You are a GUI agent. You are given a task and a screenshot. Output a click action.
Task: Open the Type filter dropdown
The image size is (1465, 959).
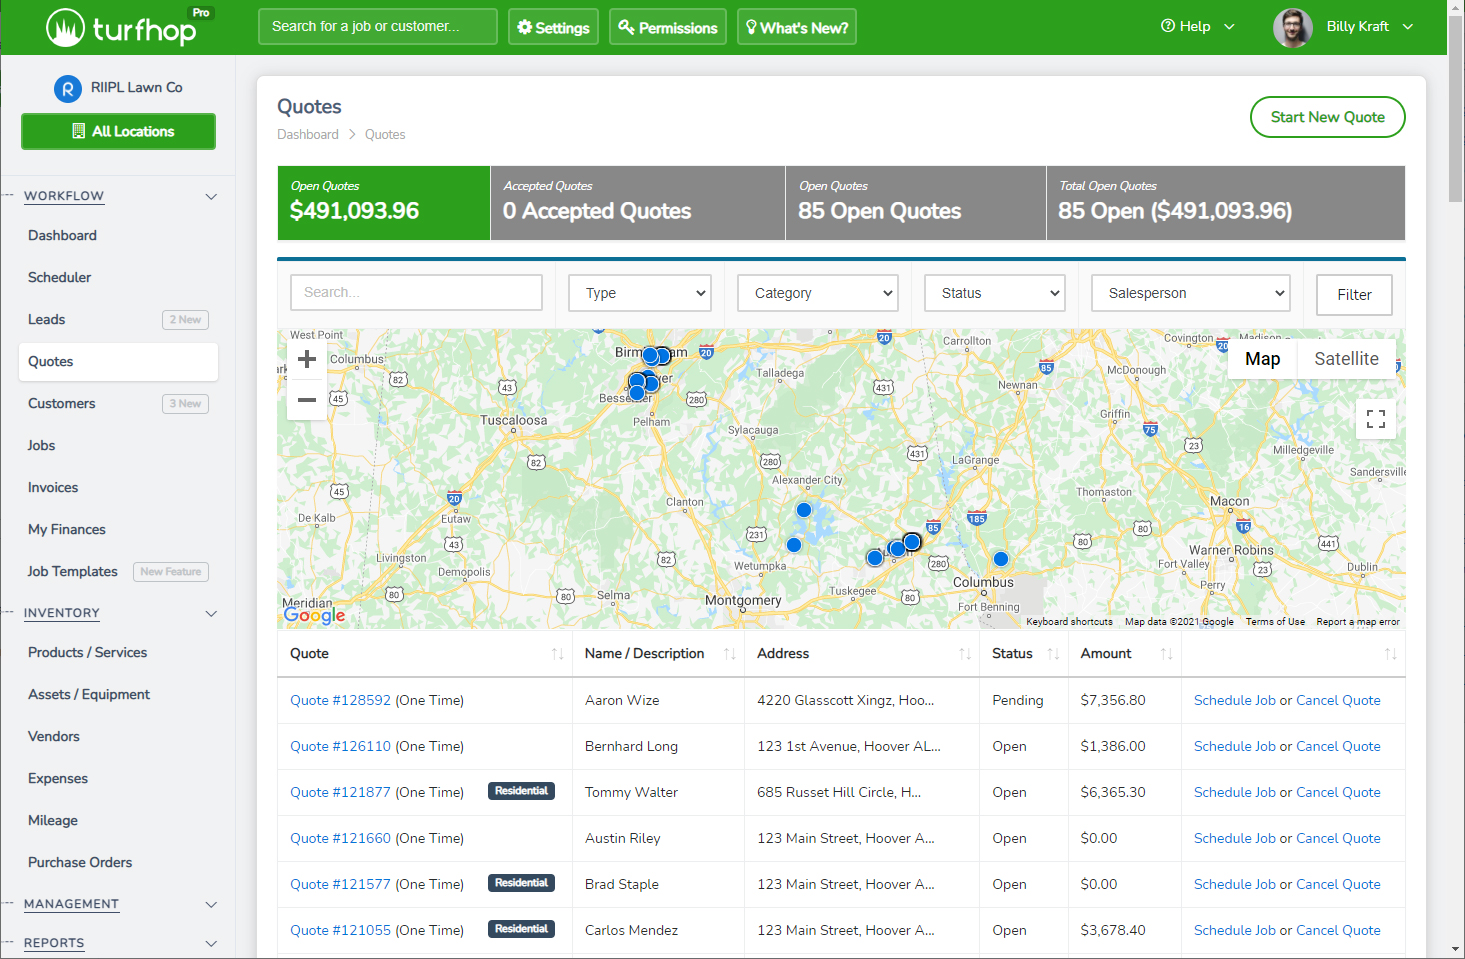click(x=640, y=293)
